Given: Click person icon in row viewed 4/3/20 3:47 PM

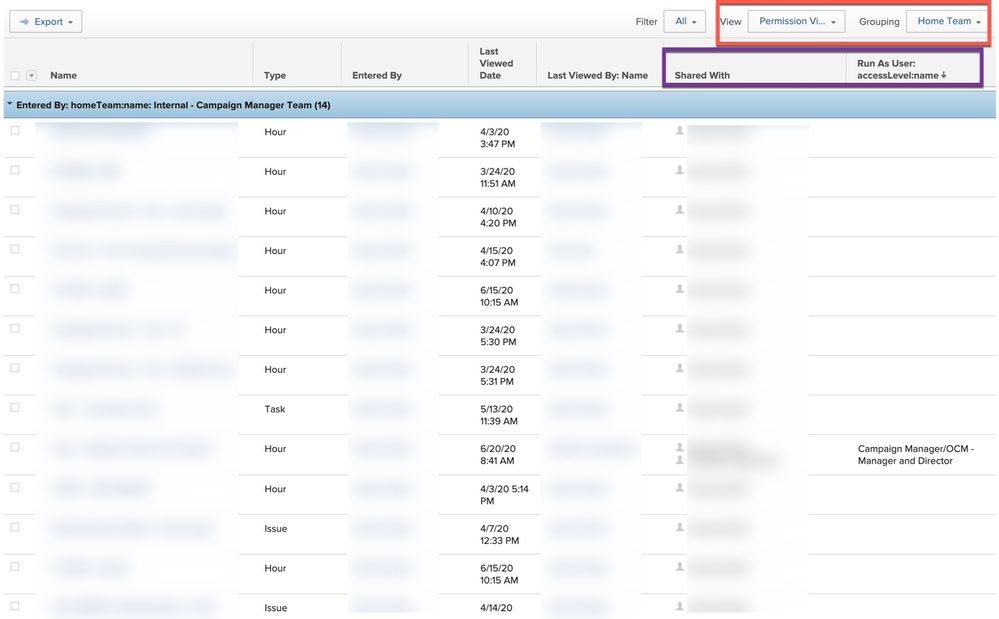Looking at the screenshot, I should [x=680, y=130].
